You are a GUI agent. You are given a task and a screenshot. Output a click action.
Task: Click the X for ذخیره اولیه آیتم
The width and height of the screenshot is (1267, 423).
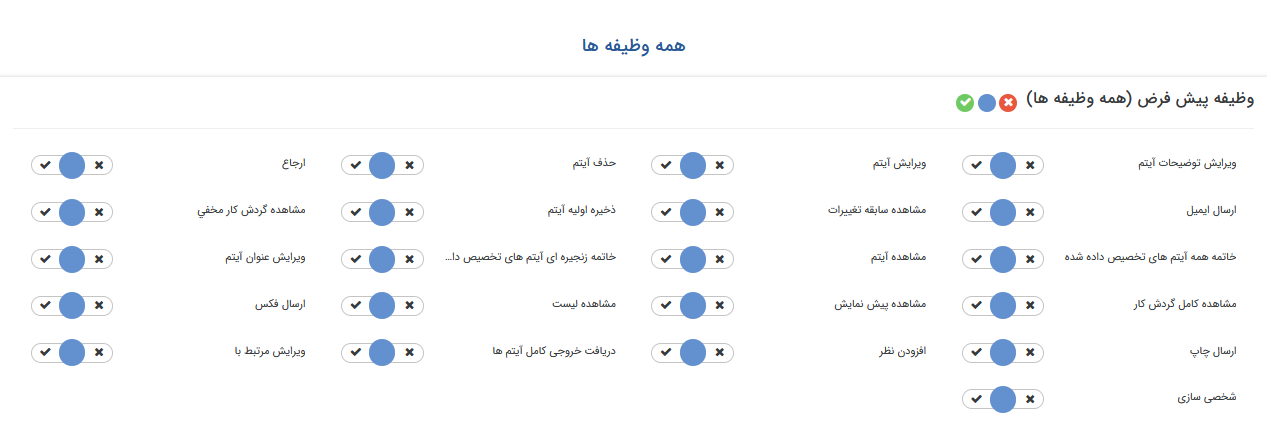pos(409,212)
